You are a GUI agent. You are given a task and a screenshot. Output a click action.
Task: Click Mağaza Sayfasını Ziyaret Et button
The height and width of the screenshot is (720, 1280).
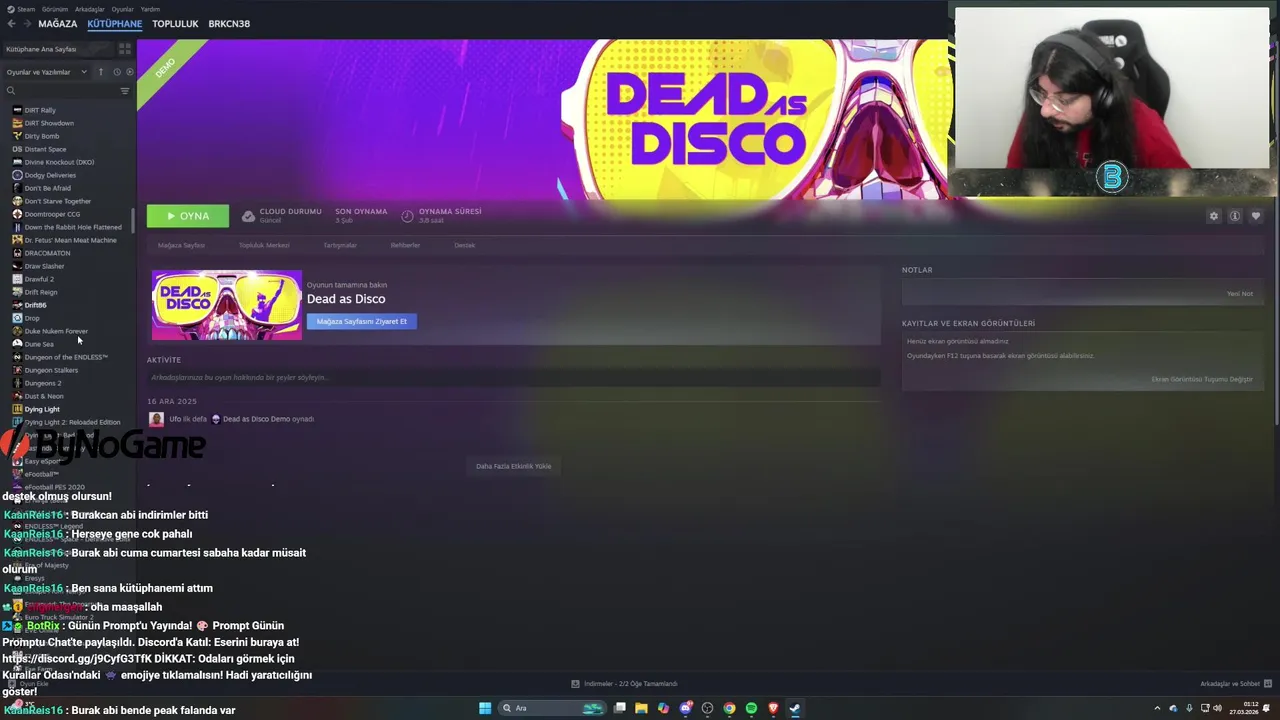[x=361, y=321]
